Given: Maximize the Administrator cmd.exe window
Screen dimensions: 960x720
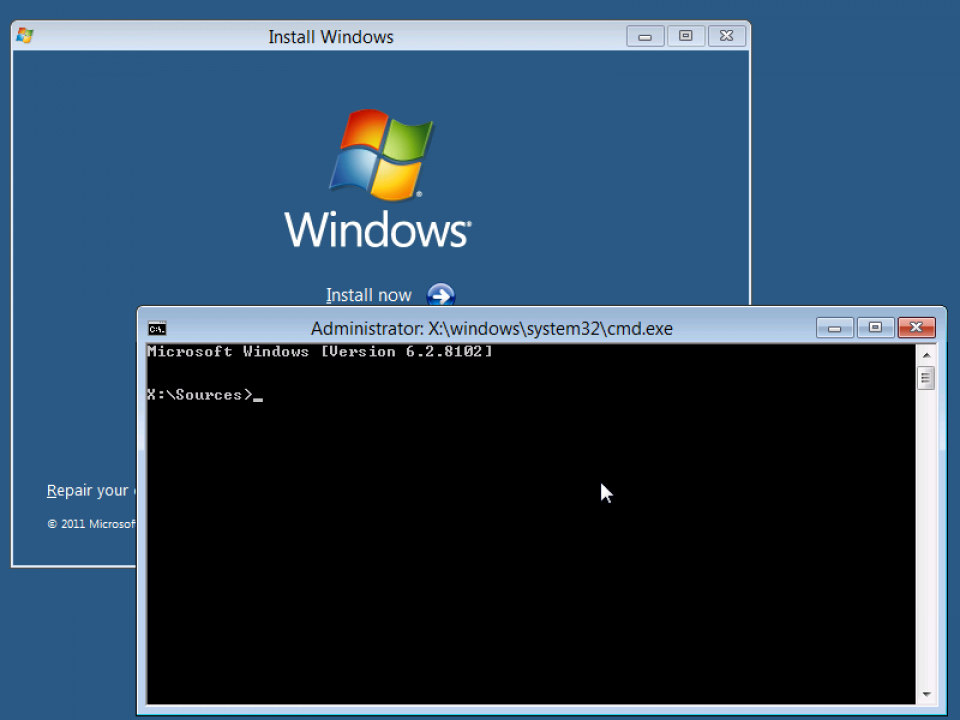Looking at the screenshot, I should [x=876, y=328].
